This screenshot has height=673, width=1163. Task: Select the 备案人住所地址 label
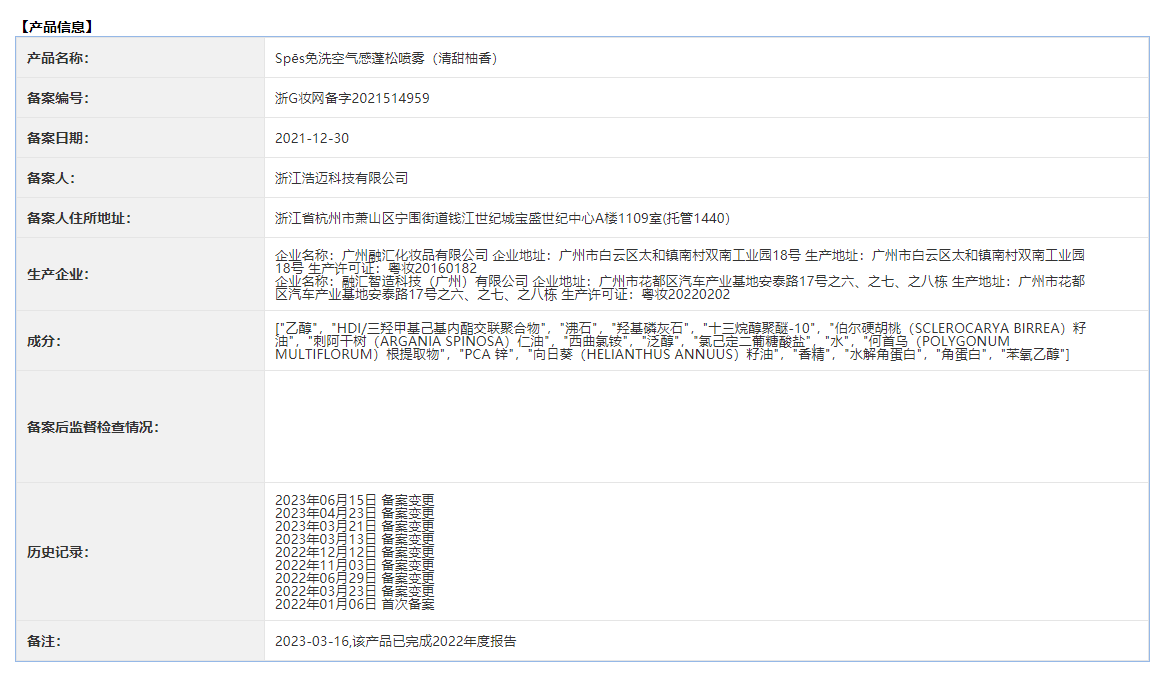[79, 218]
